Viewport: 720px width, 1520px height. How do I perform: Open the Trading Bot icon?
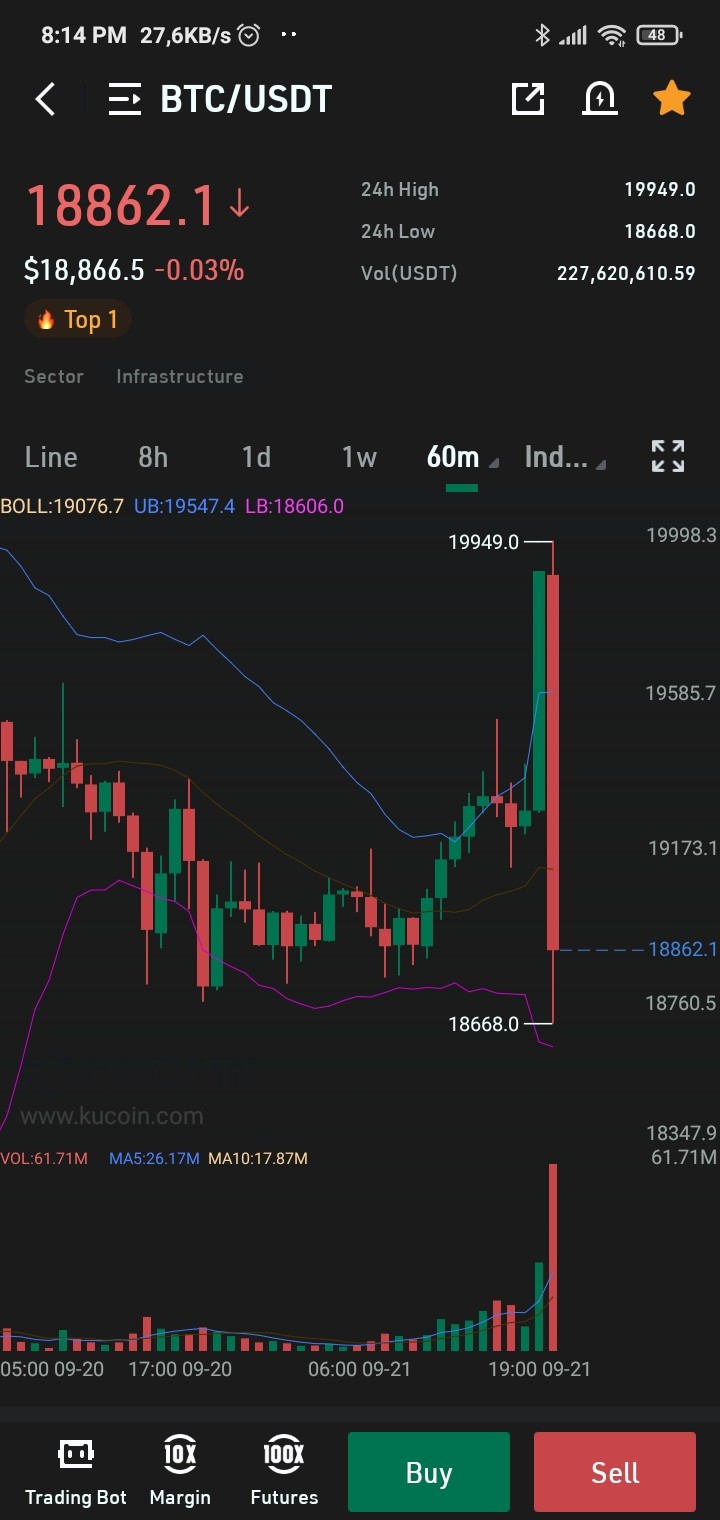point(76,1471)
